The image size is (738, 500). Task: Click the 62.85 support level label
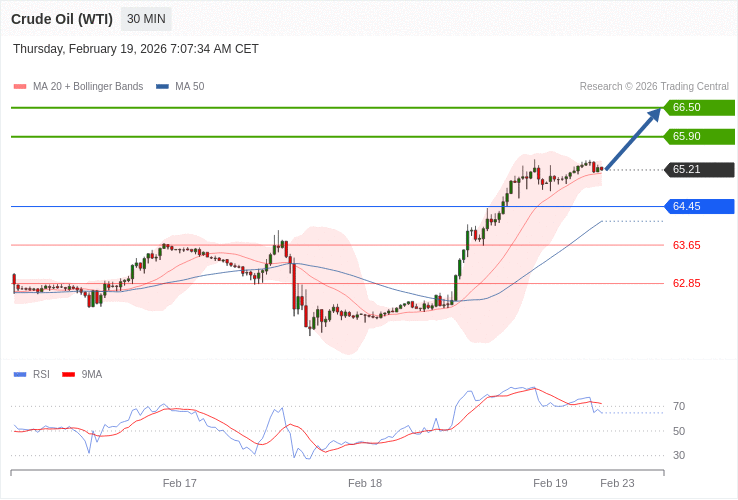click(x=686, y=283)
